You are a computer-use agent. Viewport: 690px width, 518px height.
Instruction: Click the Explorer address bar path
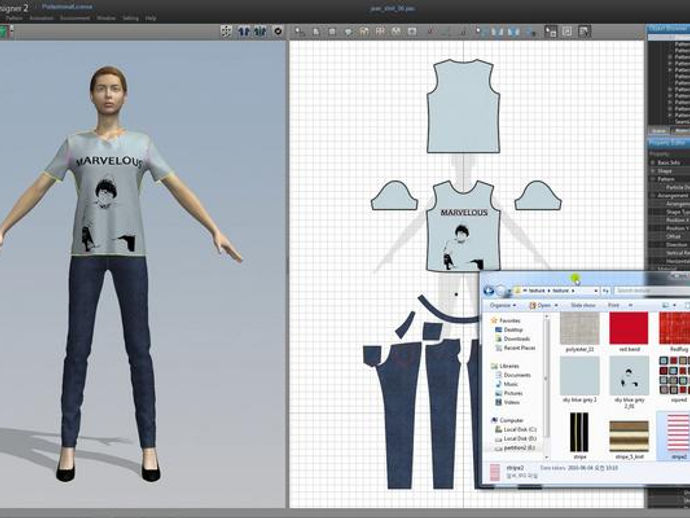coord(556,290)
